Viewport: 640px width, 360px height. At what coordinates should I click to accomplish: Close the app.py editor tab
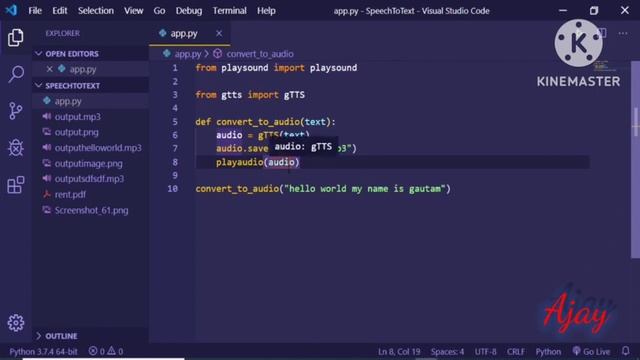(219, 33)
